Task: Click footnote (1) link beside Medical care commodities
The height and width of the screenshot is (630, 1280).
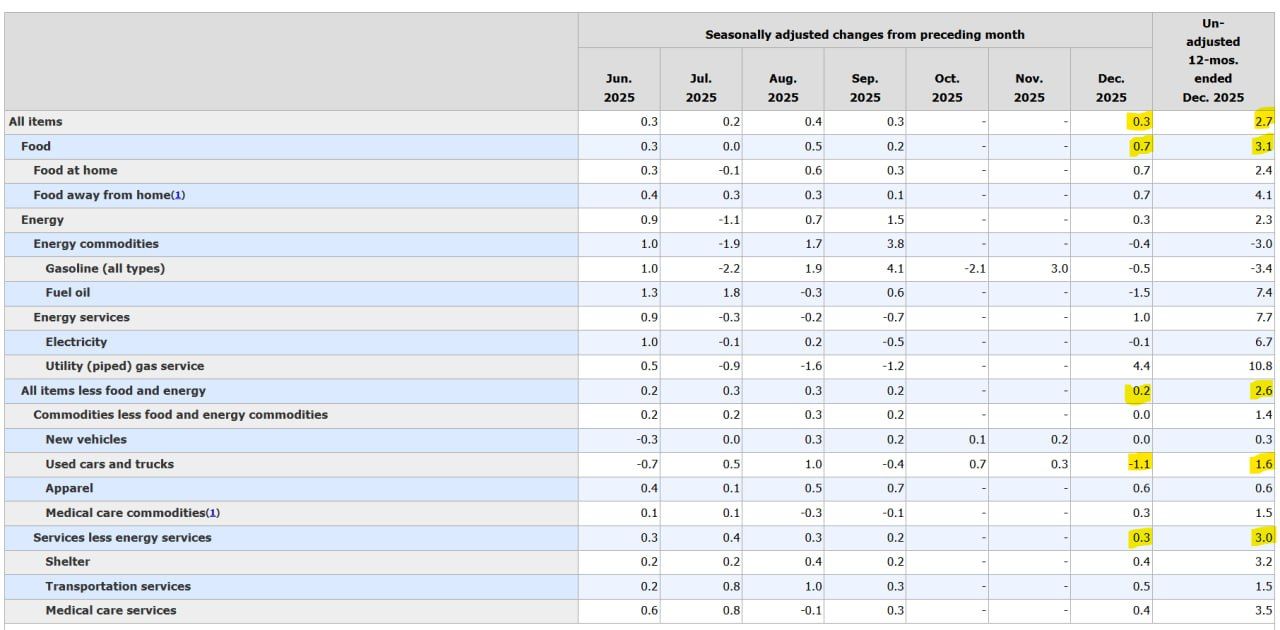Action: pyautogui.click(x=212, y=513)
